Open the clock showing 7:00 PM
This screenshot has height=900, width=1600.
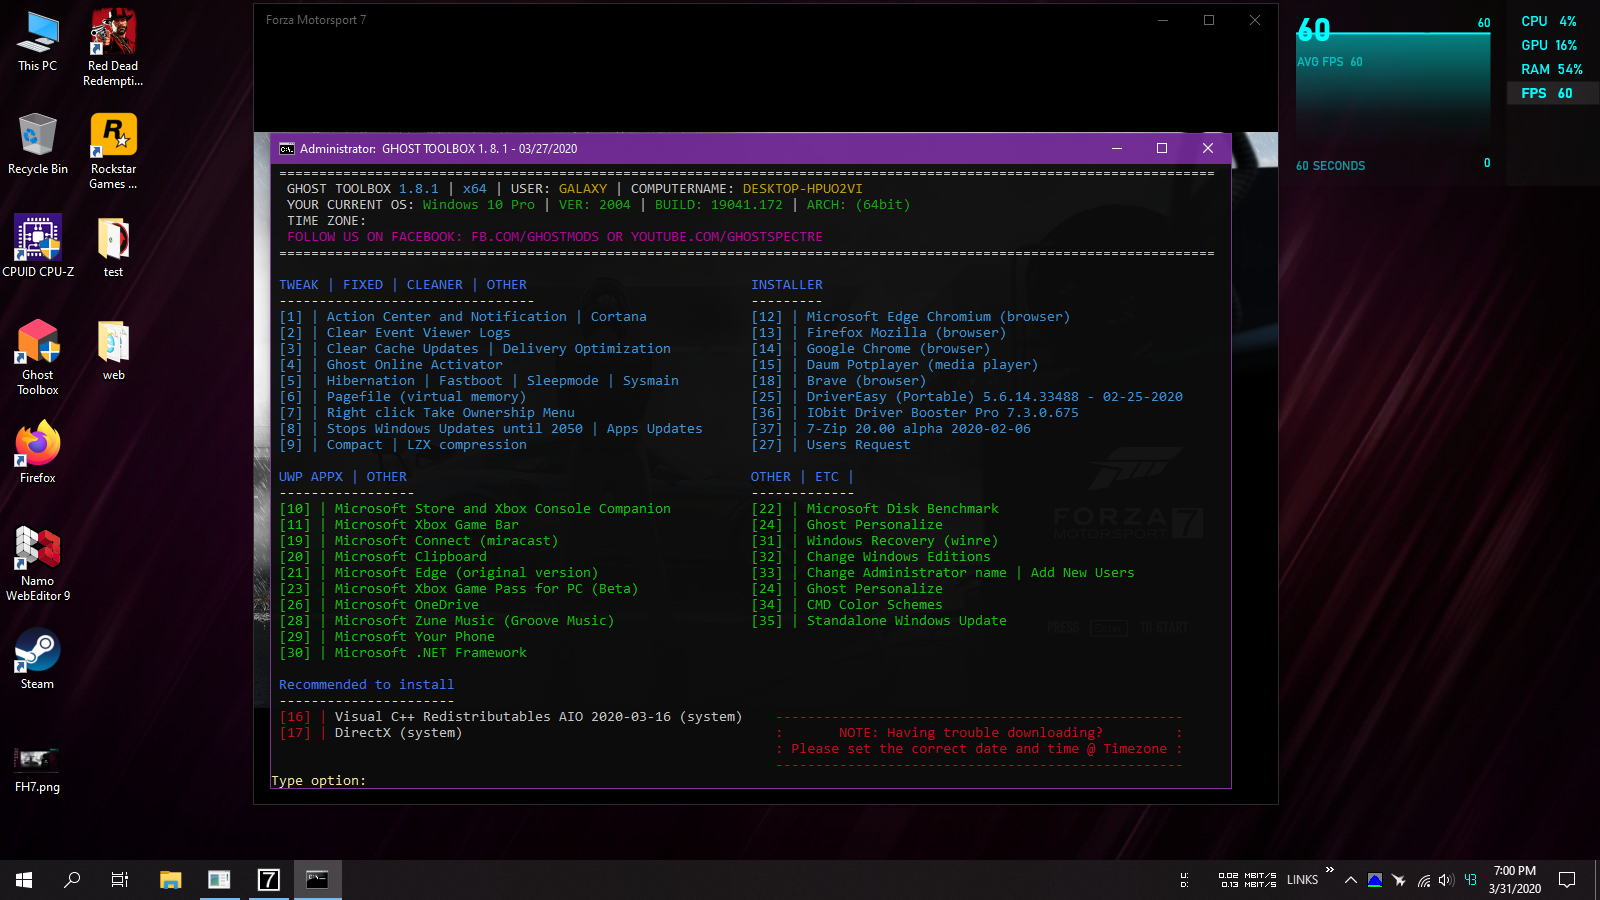(1515, 880)
